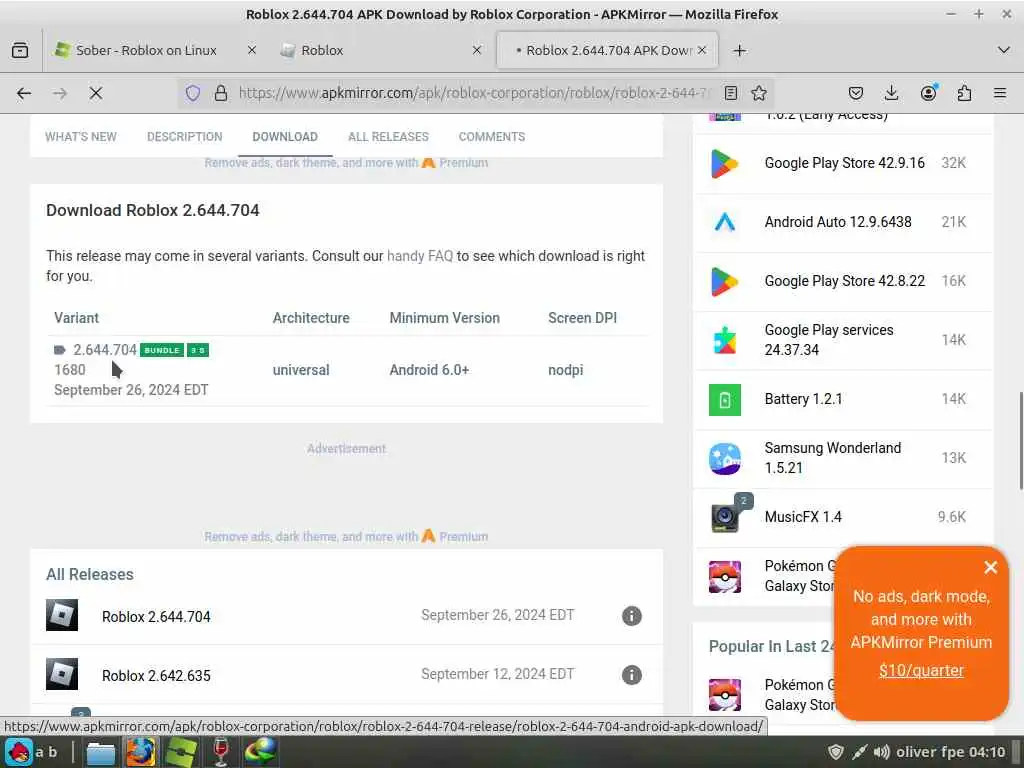List all tabs dropdown
Screen dimensions: 1024x768
pyautogui.click(x=1004, y=50)
